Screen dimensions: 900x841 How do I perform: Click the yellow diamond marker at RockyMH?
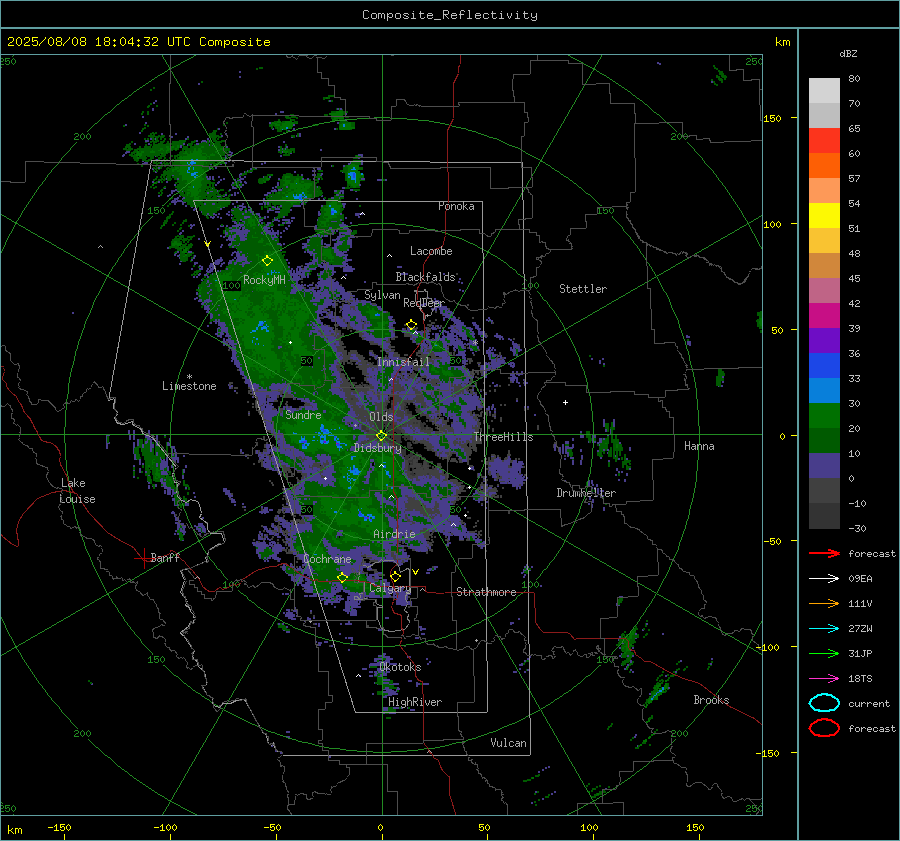point(267,261)
